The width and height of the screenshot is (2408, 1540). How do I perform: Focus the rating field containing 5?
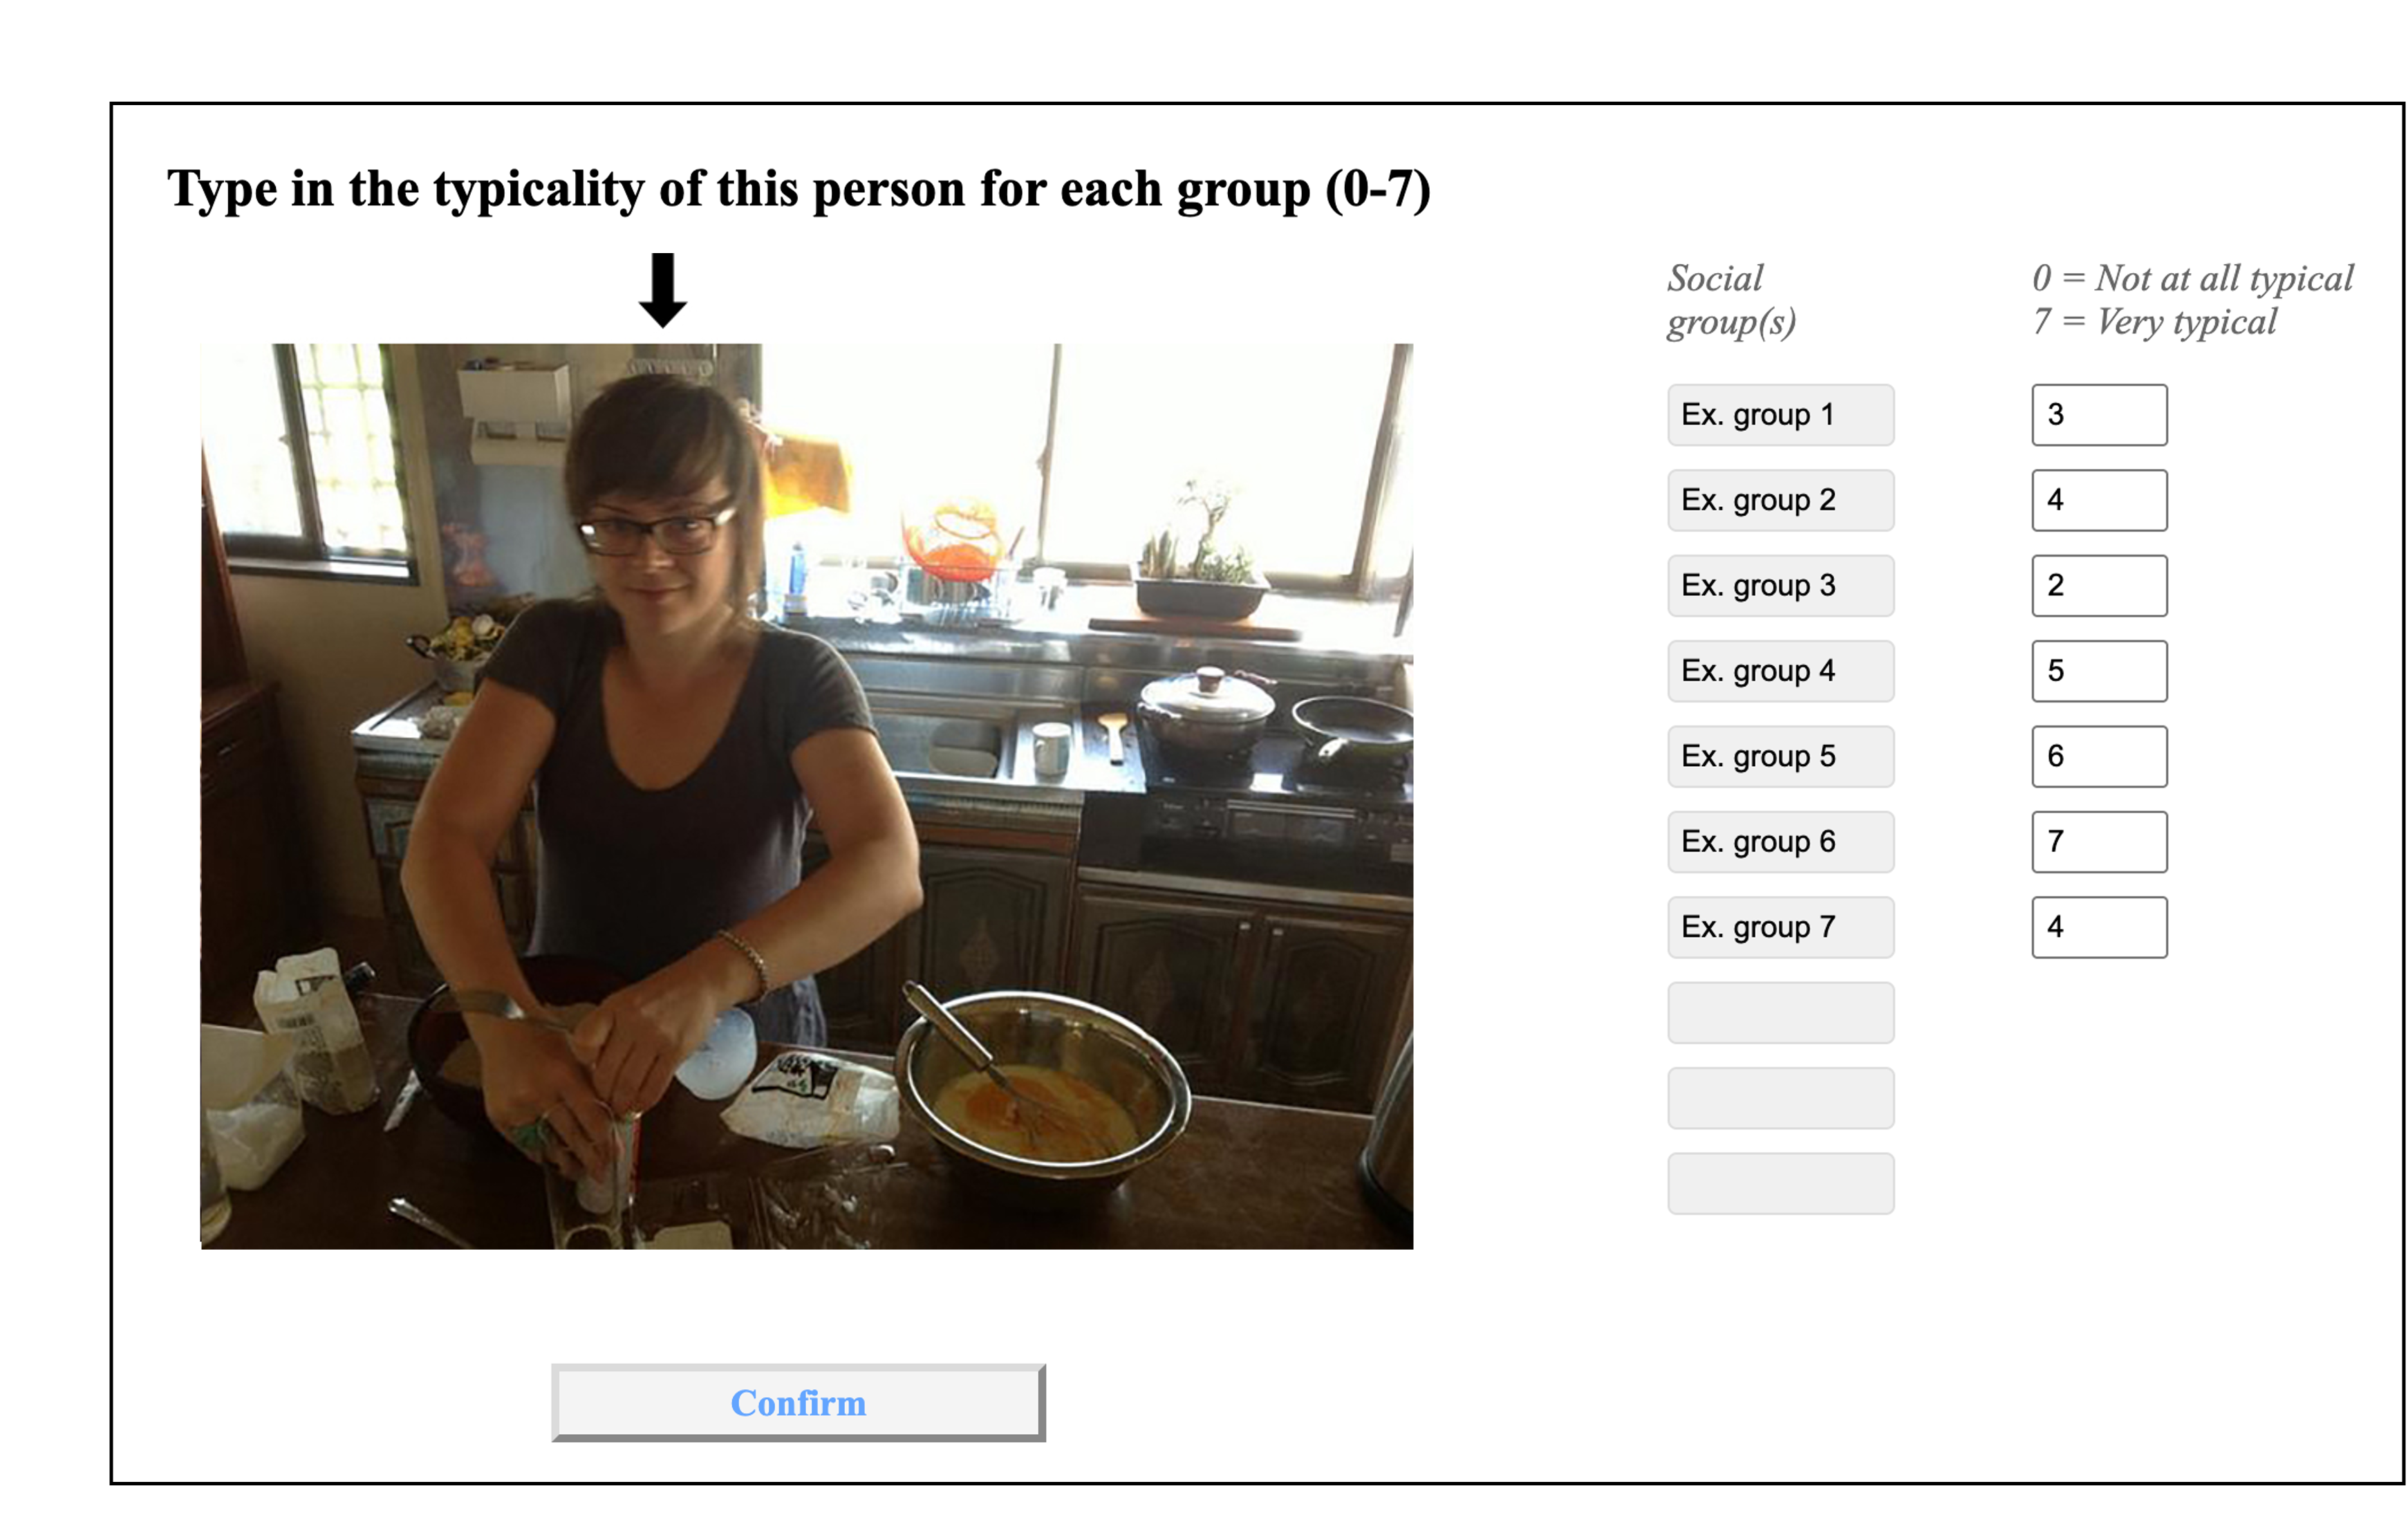2099,671
